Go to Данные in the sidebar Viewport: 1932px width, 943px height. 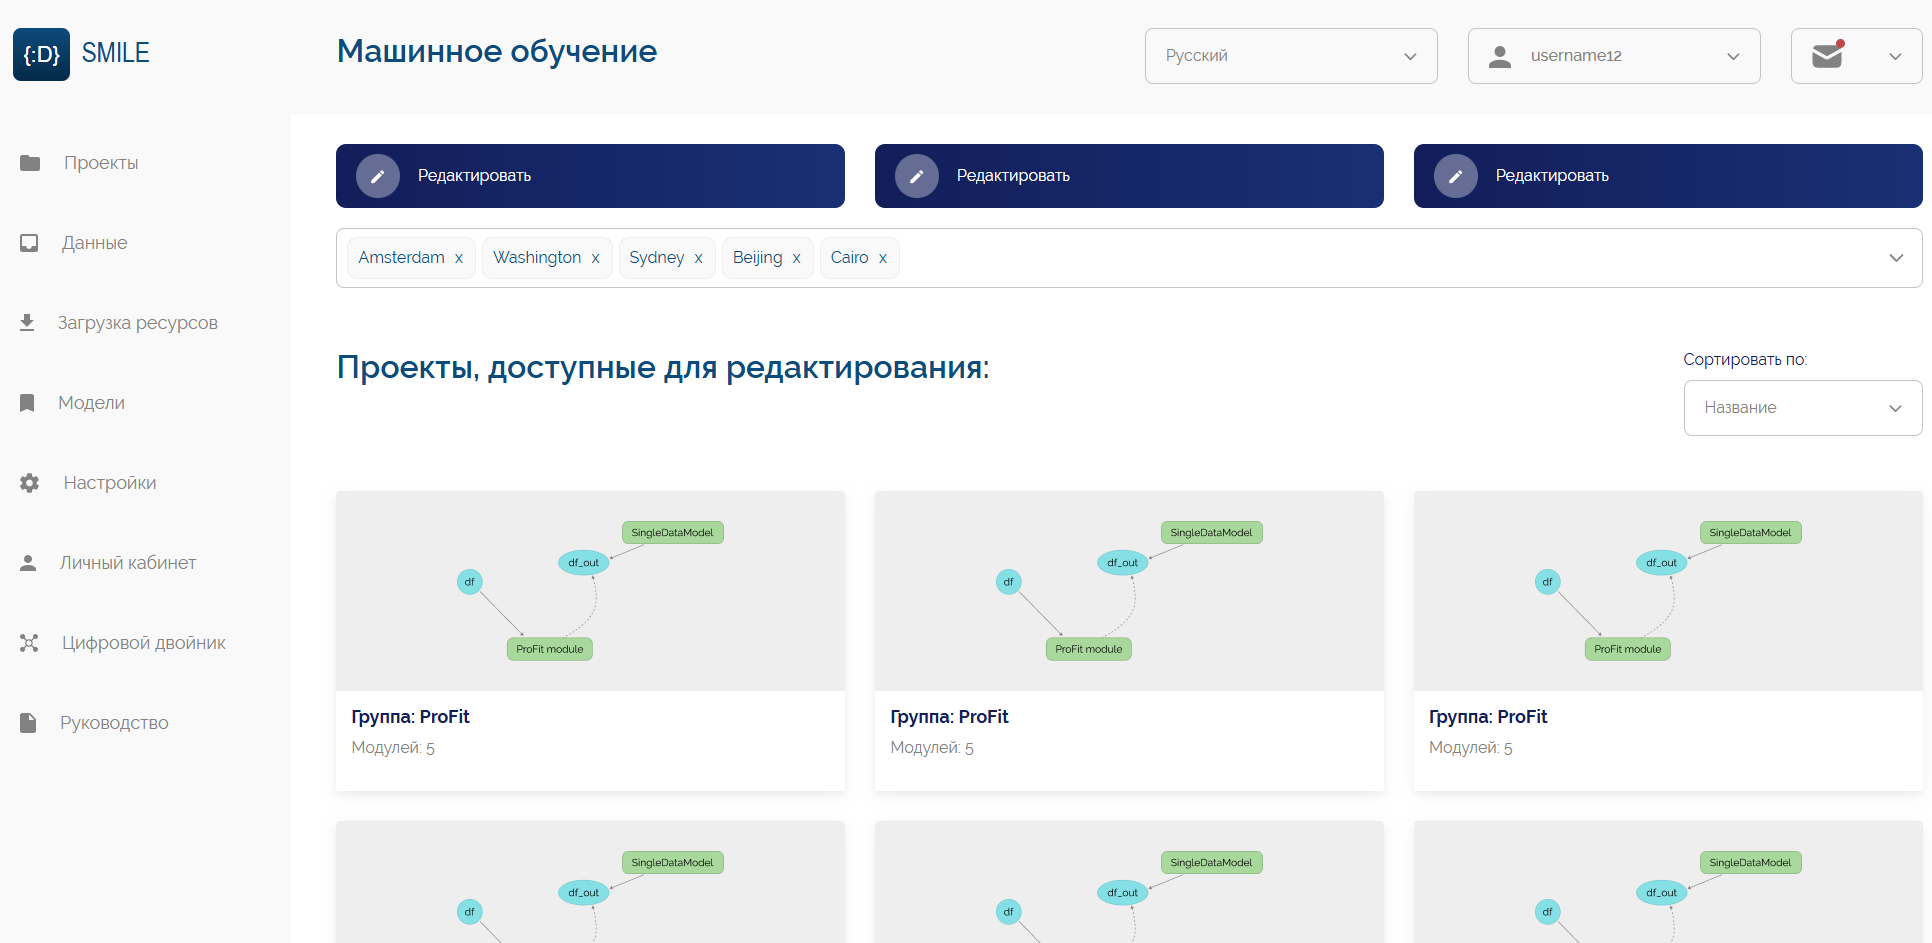click(95, 243)
